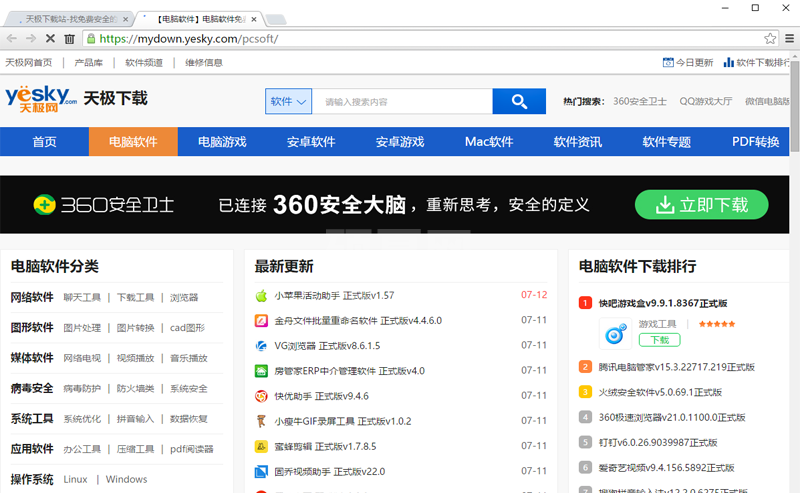Click the 快优助手 app icon
This screenshot has height=493, width=800.
coord(261,396)
